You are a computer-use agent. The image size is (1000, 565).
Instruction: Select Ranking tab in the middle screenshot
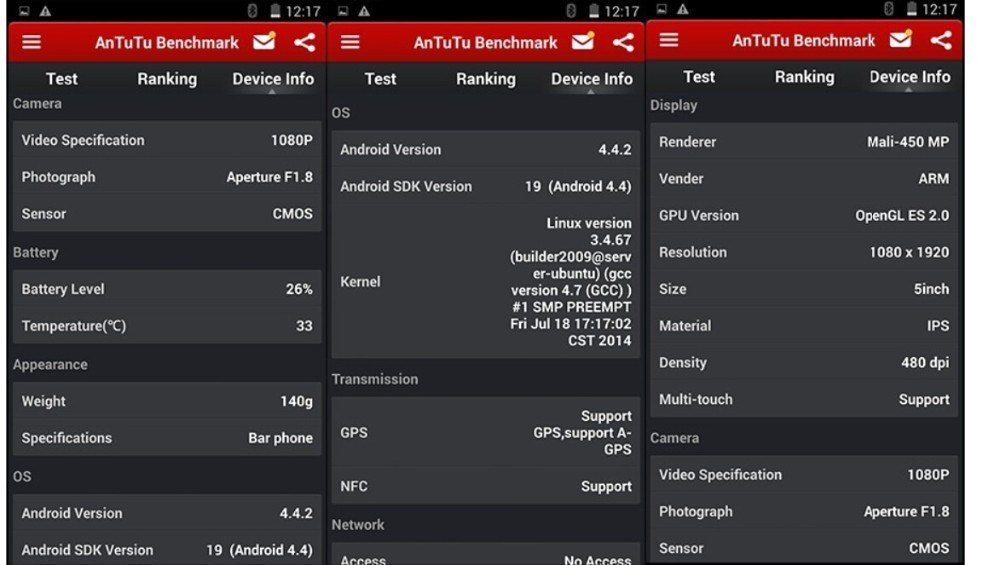pyautogui.click(x=485, y=79)
